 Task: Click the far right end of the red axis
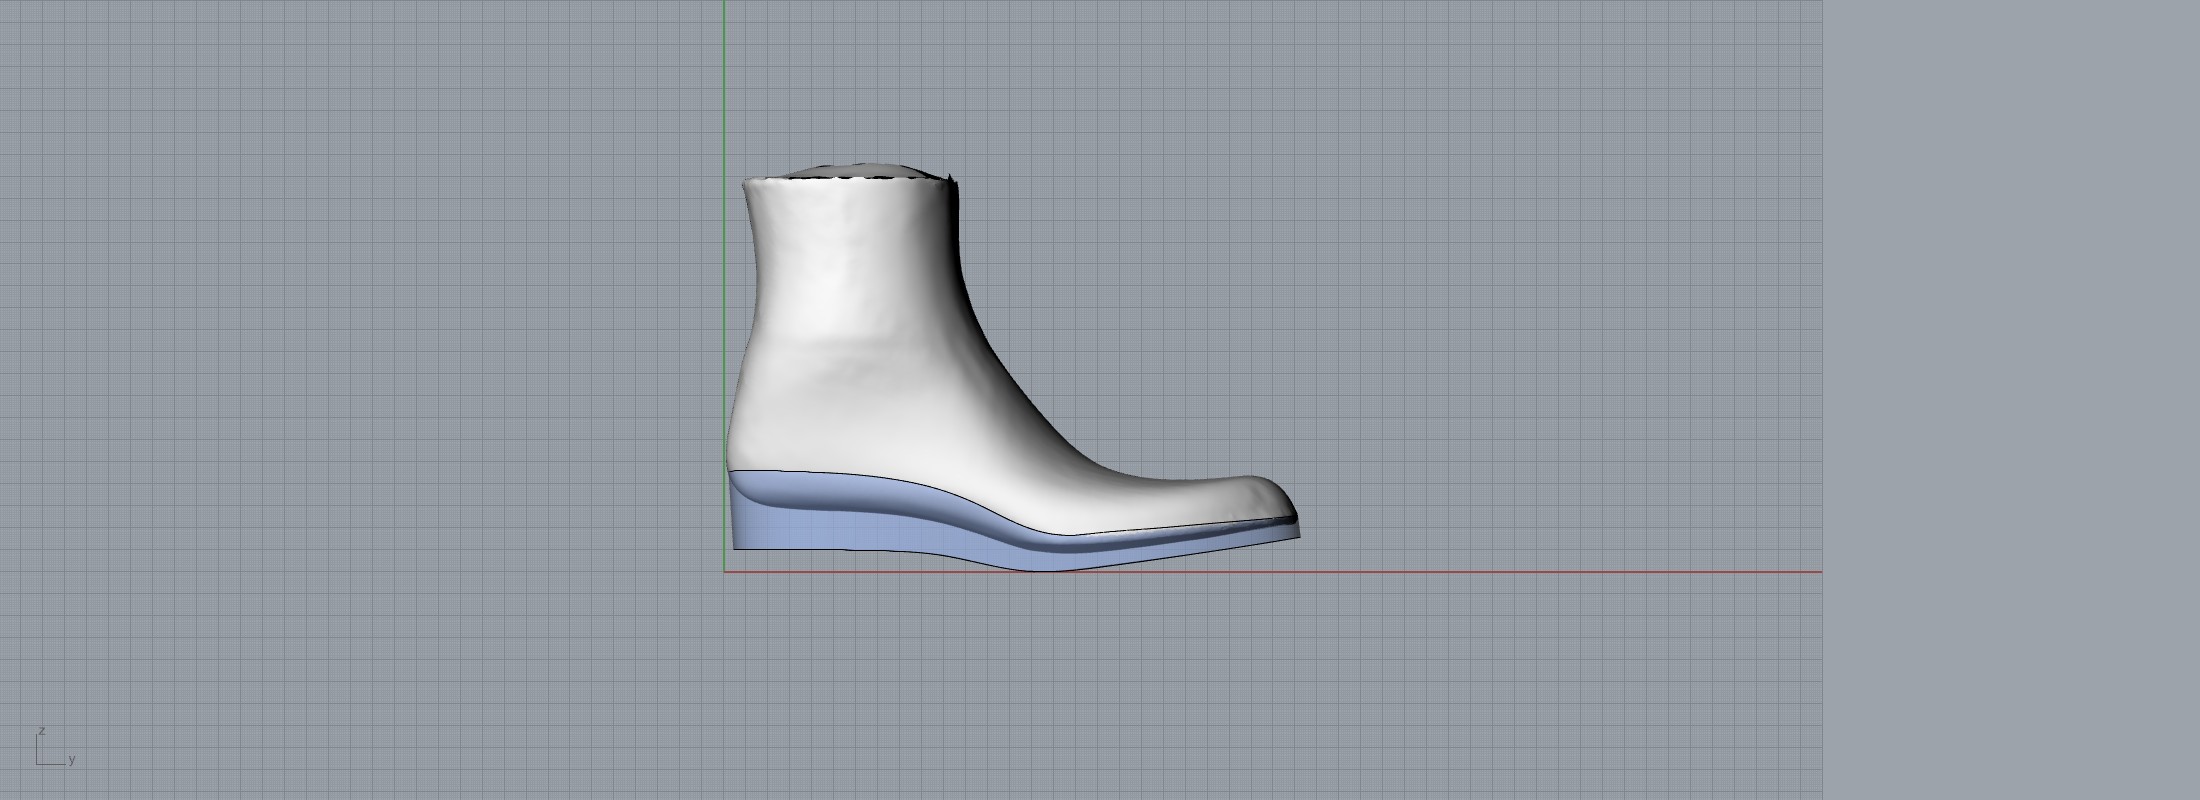pos(1816,572)
